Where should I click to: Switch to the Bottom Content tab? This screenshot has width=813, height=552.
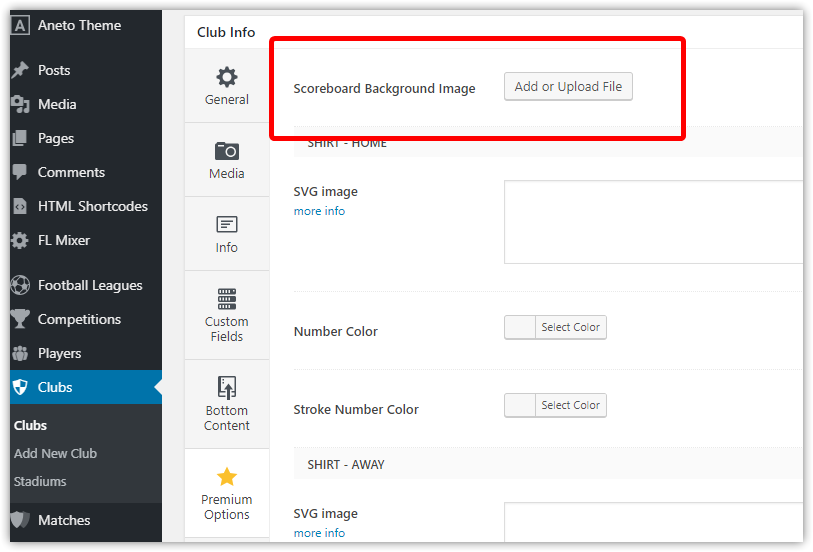coord(227,404)
